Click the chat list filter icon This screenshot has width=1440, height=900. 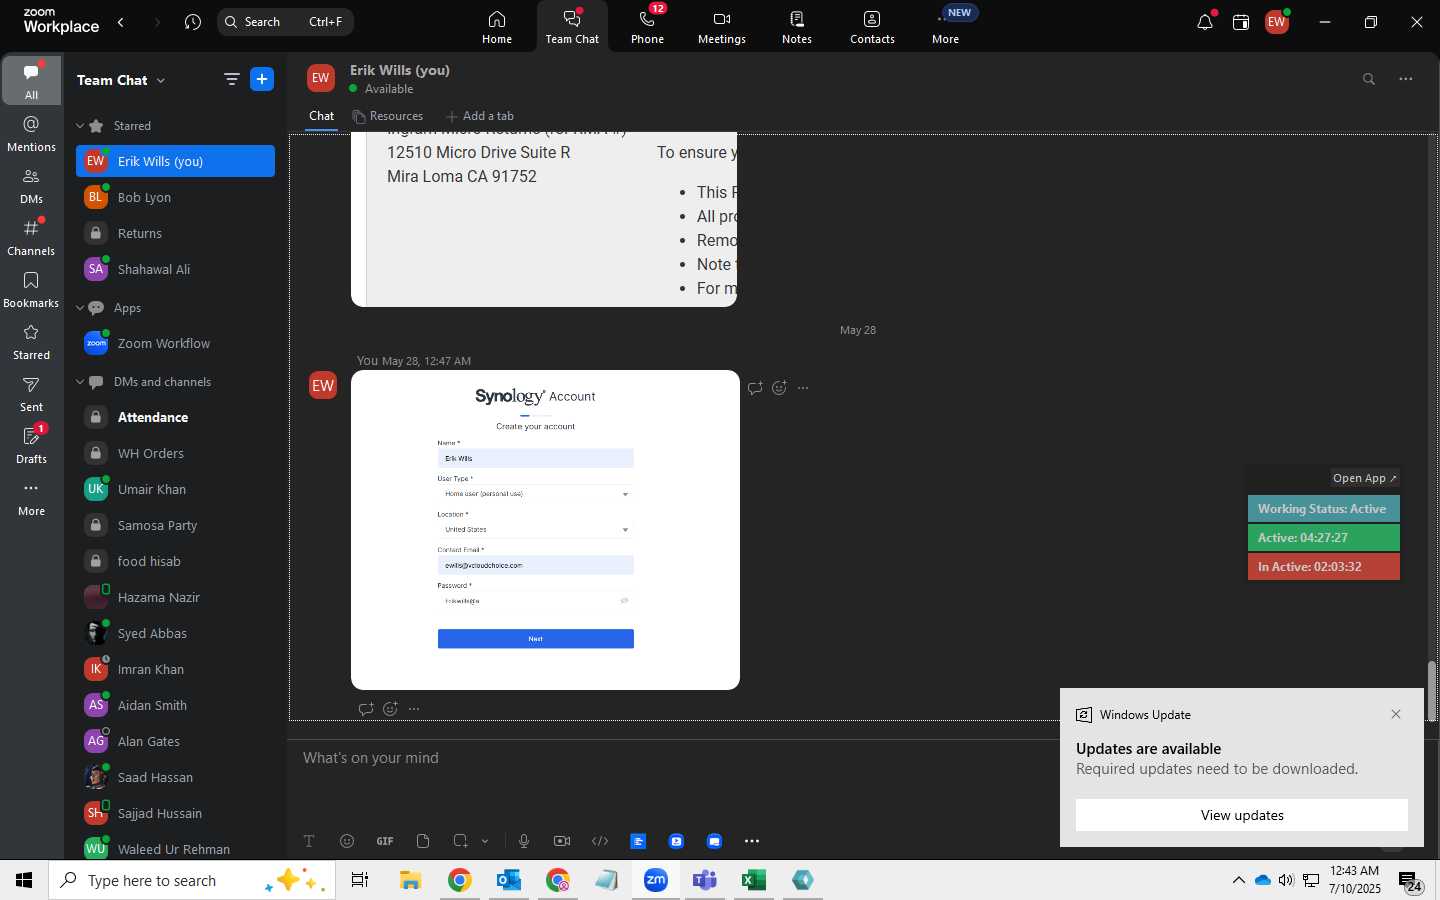point(231,80)
